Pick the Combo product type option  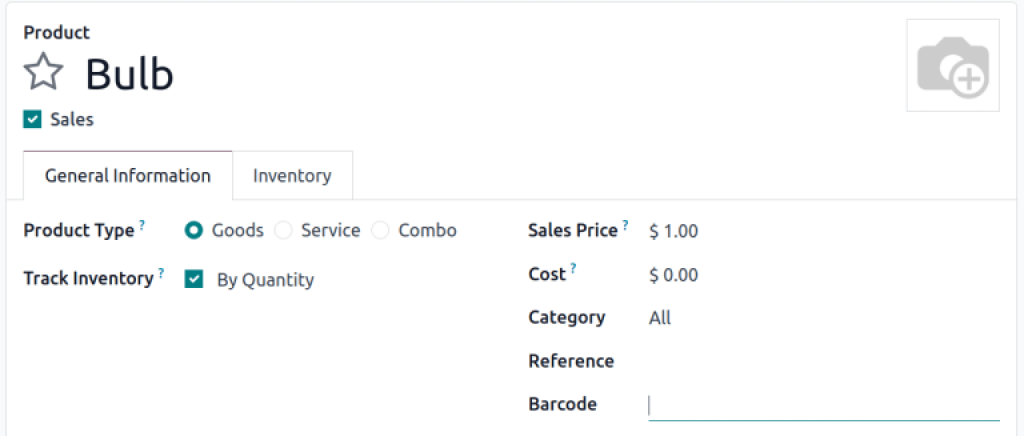click(380, 230)
